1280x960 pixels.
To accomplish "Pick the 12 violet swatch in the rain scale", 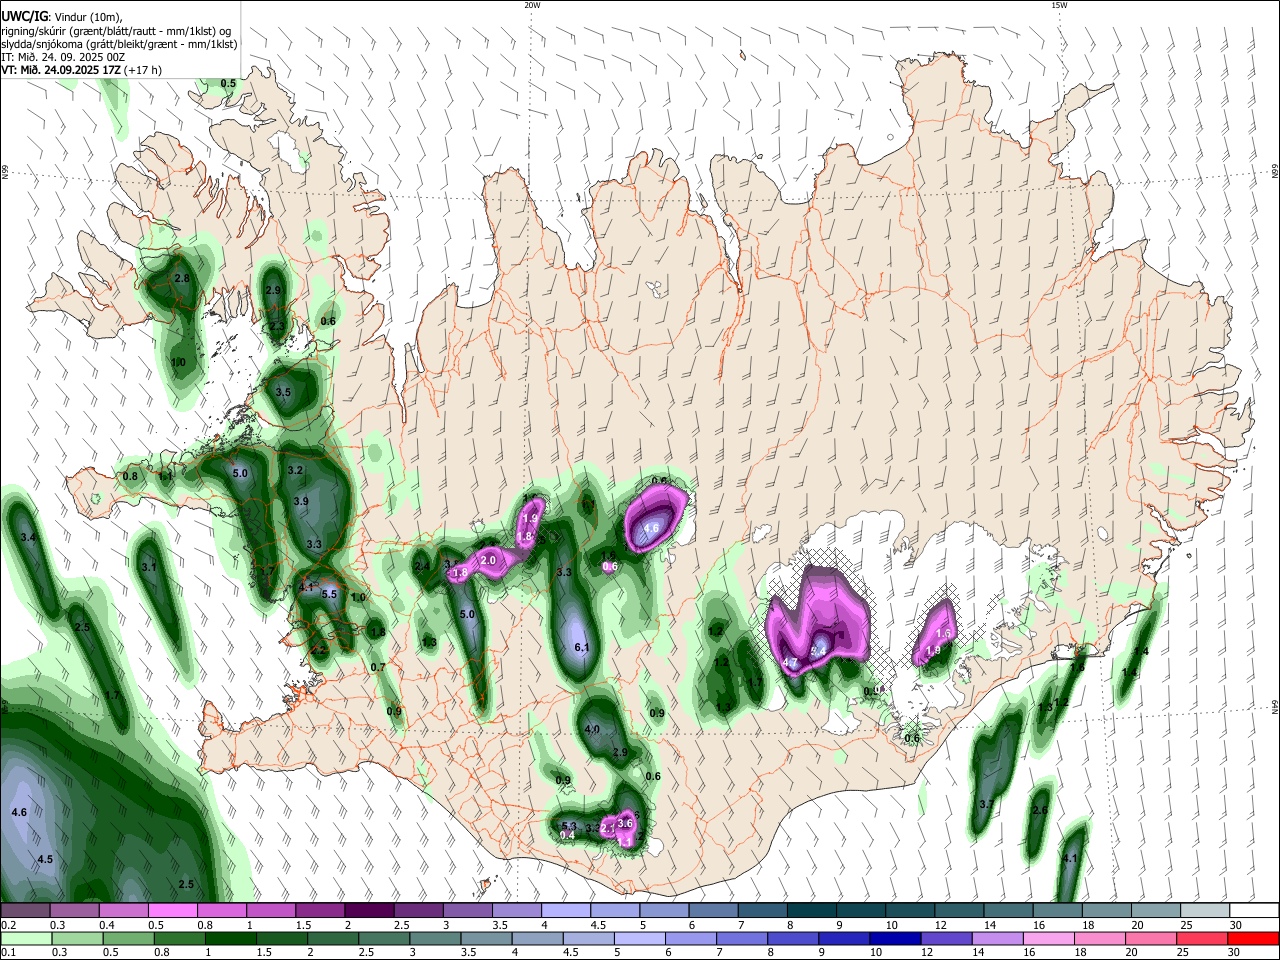I will point(947,938).
